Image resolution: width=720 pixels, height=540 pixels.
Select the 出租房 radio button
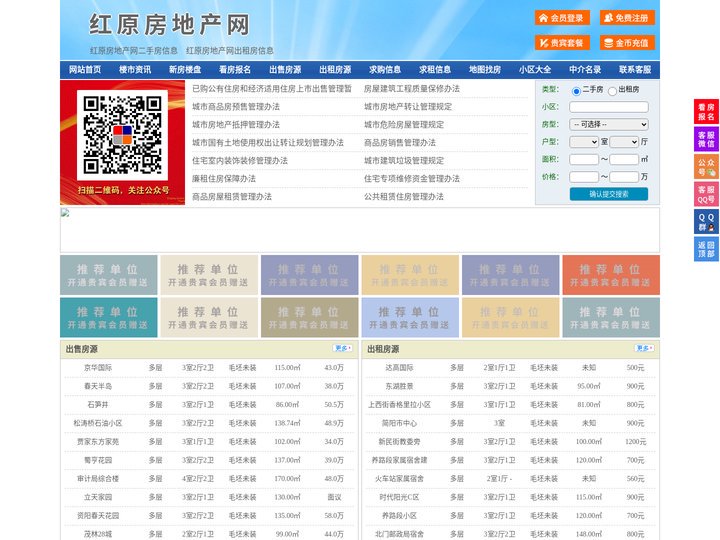pyautogui.click(x=612, y=91)
